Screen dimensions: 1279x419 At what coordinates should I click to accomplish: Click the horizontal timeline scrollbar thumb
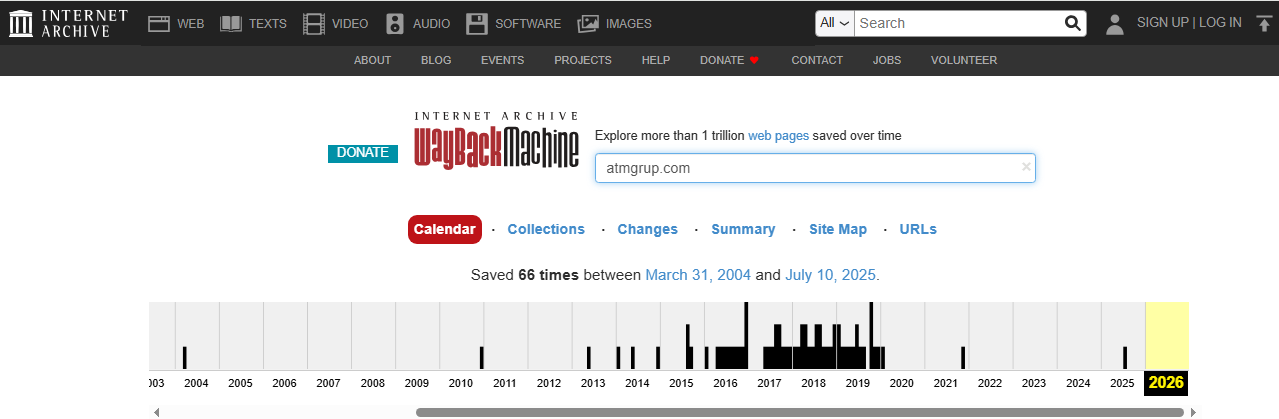(x=799, y=412)
